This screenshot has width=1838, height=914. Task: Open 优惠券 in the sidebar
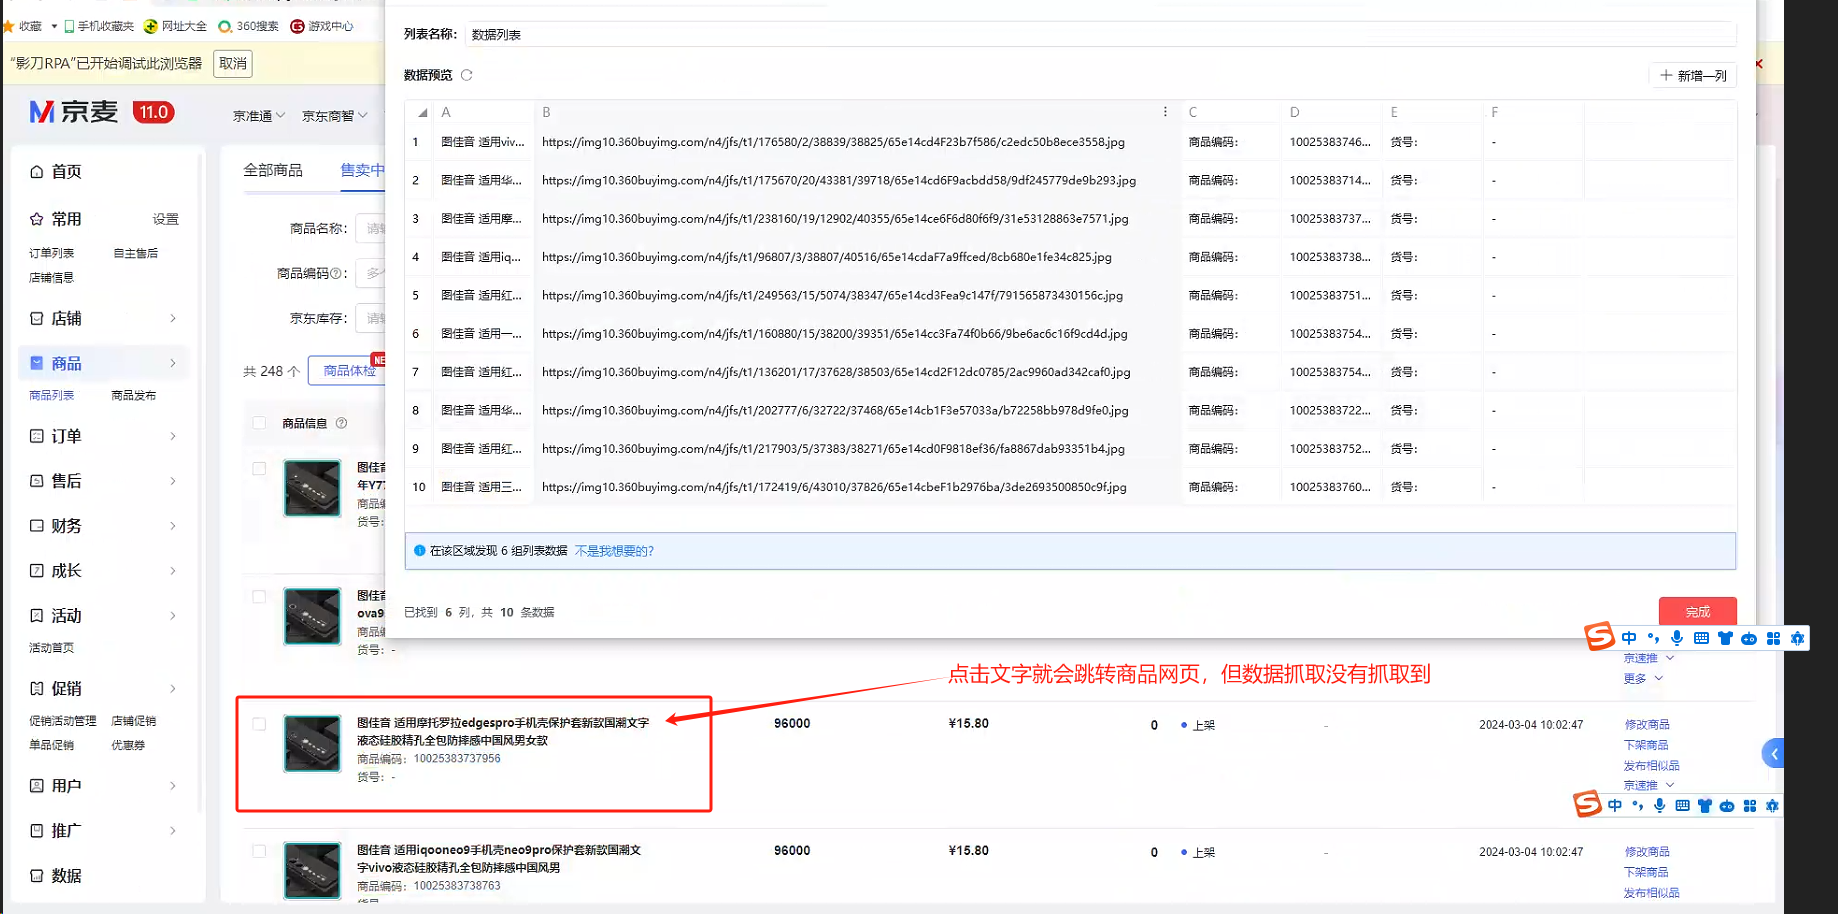tap(128, 745)
